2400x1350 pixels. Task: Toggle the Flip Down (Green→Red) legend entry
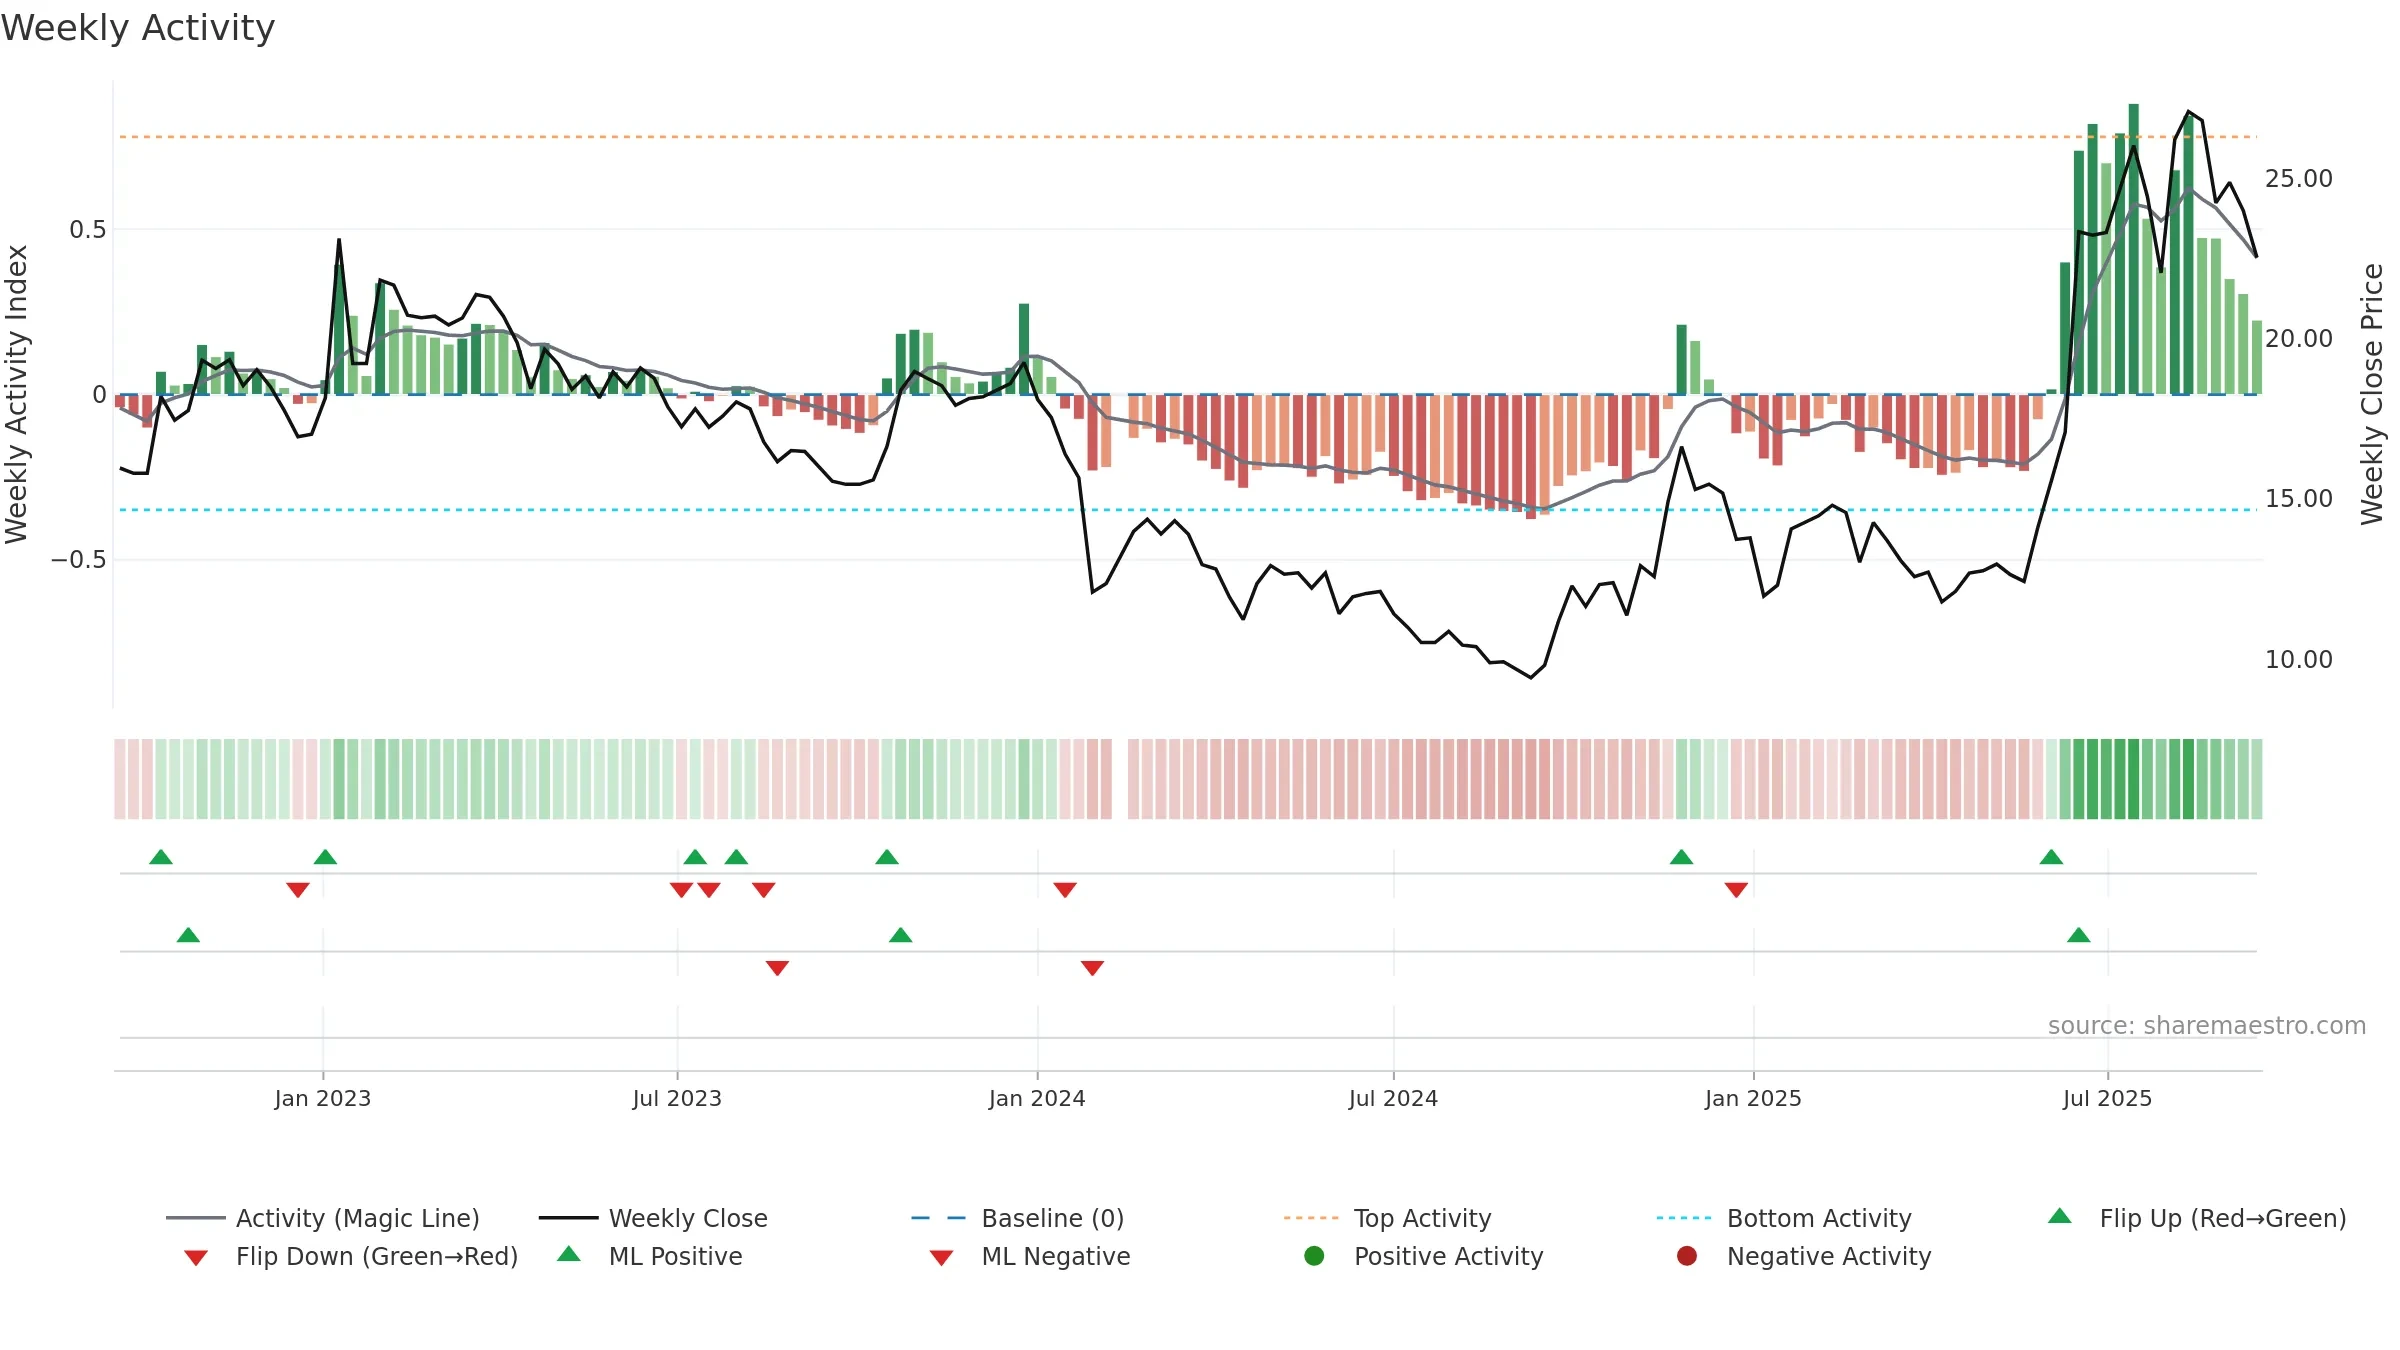tap(351, 1256)
